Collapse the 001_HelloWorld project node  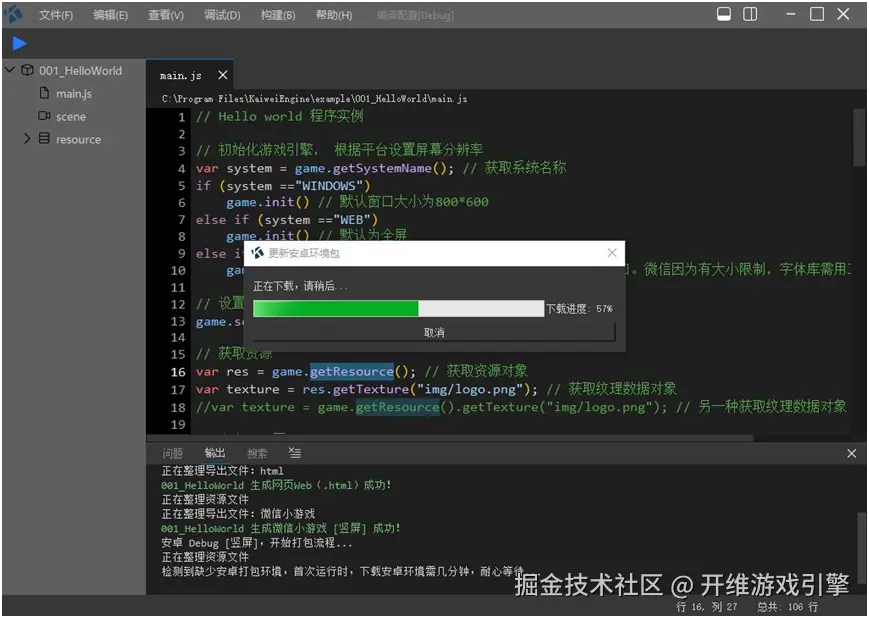(9, 70)
